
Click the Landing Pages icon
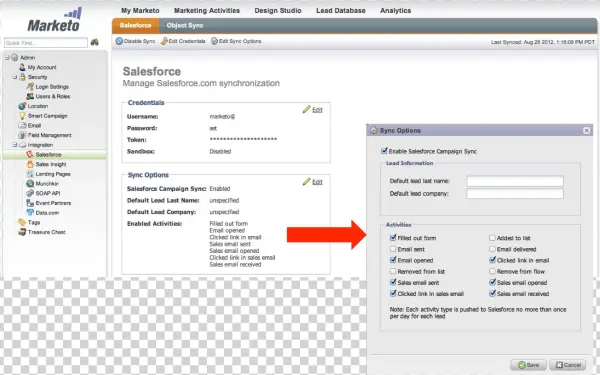click(x=30, y=174)
